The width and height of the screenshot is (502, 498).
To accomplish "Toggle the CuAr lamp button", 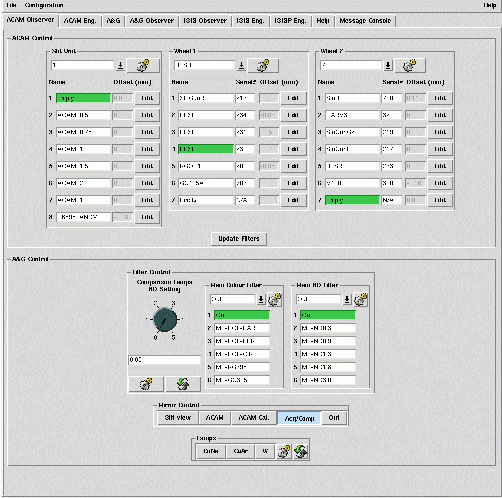I will (x=240, y=451).
